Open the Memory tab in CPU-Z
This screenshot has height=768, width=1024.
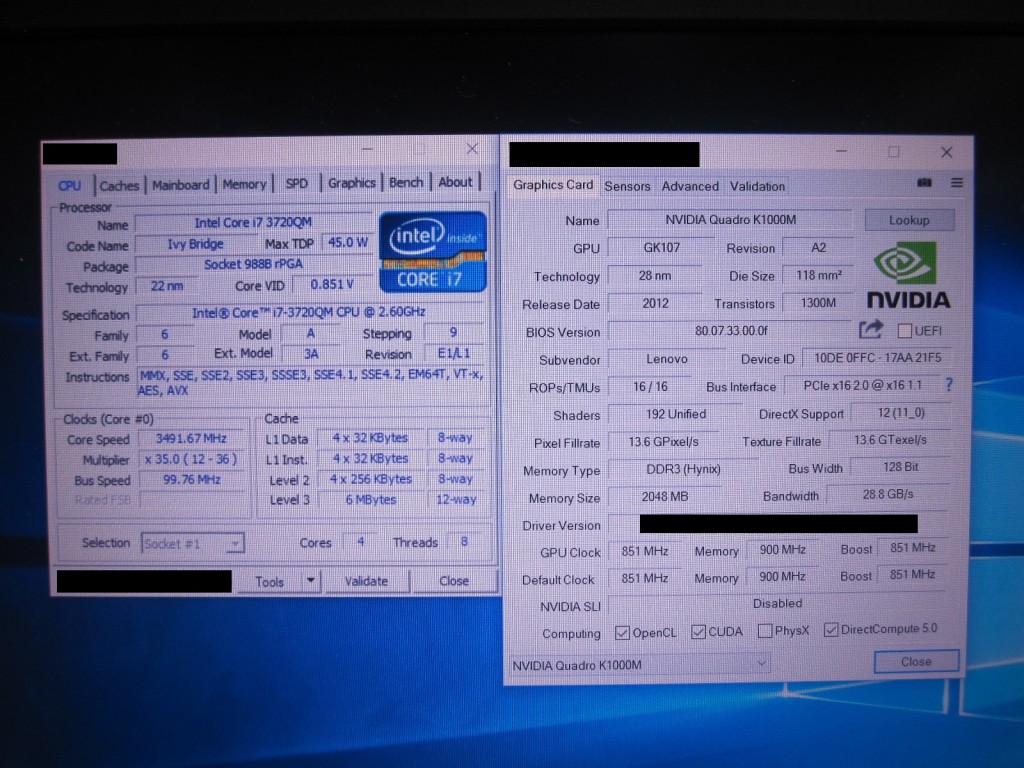(x=244, y=184)
